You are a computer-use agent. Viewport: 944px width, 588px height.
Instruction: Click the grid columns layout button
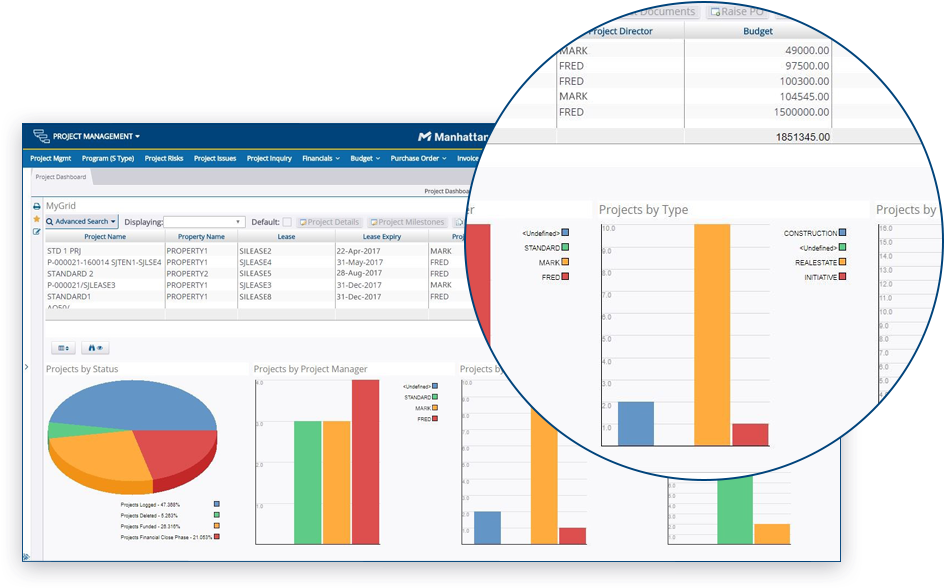coord(63,348)
